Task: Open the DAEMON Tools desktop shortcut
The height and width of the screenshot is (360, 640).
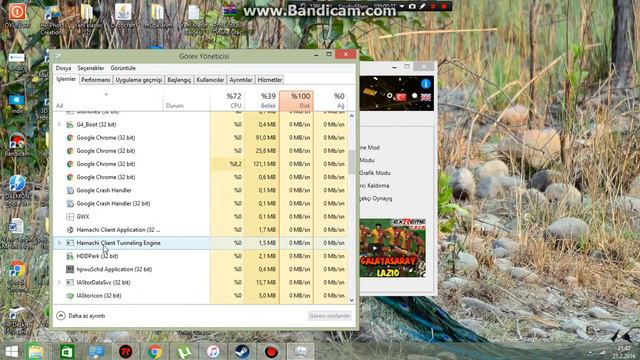Action: 17,190
